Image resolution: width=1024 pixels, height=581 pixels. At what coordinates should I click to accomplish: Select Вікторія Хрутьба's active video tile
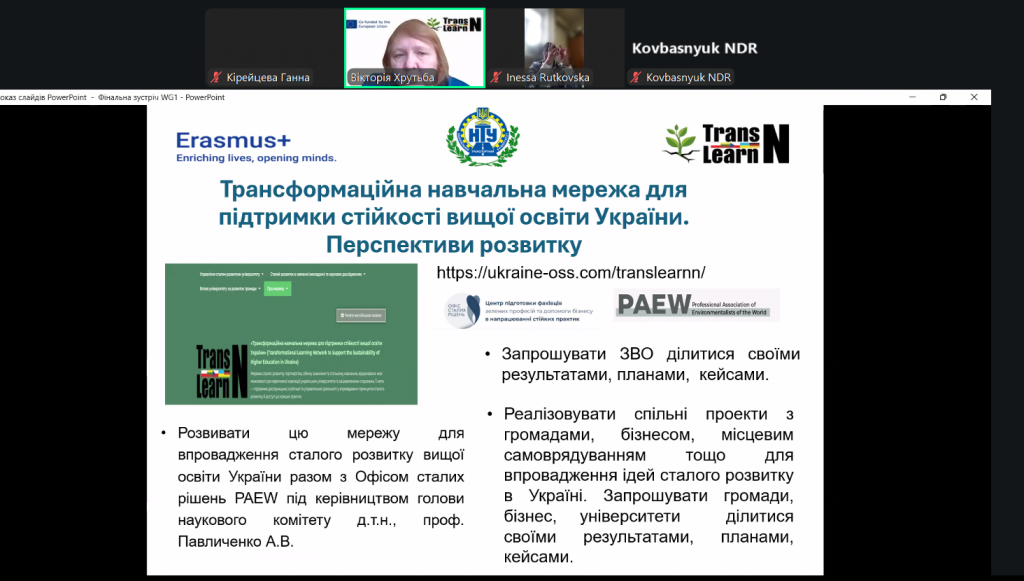tap(414, 42)
